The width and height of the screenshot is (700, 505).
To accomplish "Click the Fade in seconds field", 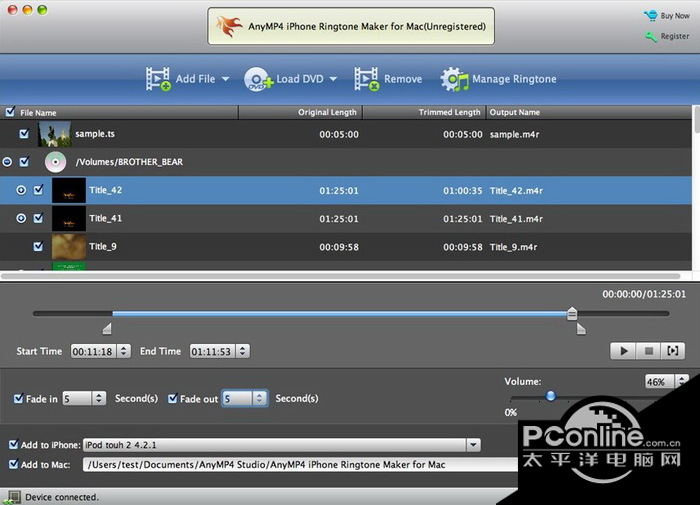I will pos(77,398).
